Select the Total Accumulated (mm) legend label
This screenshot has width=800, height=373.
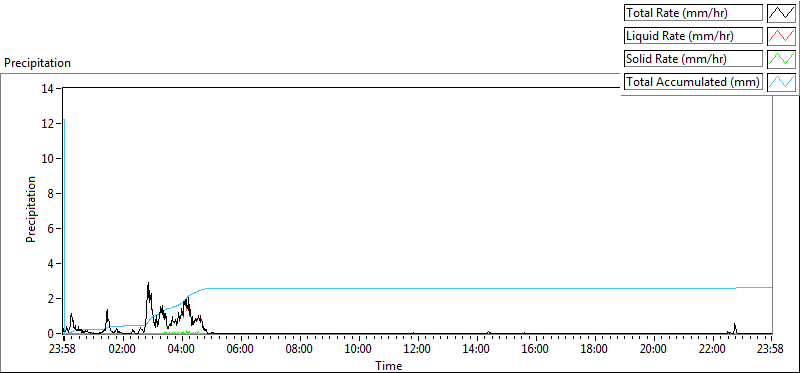pyautogui.click(x=693, y=82)
